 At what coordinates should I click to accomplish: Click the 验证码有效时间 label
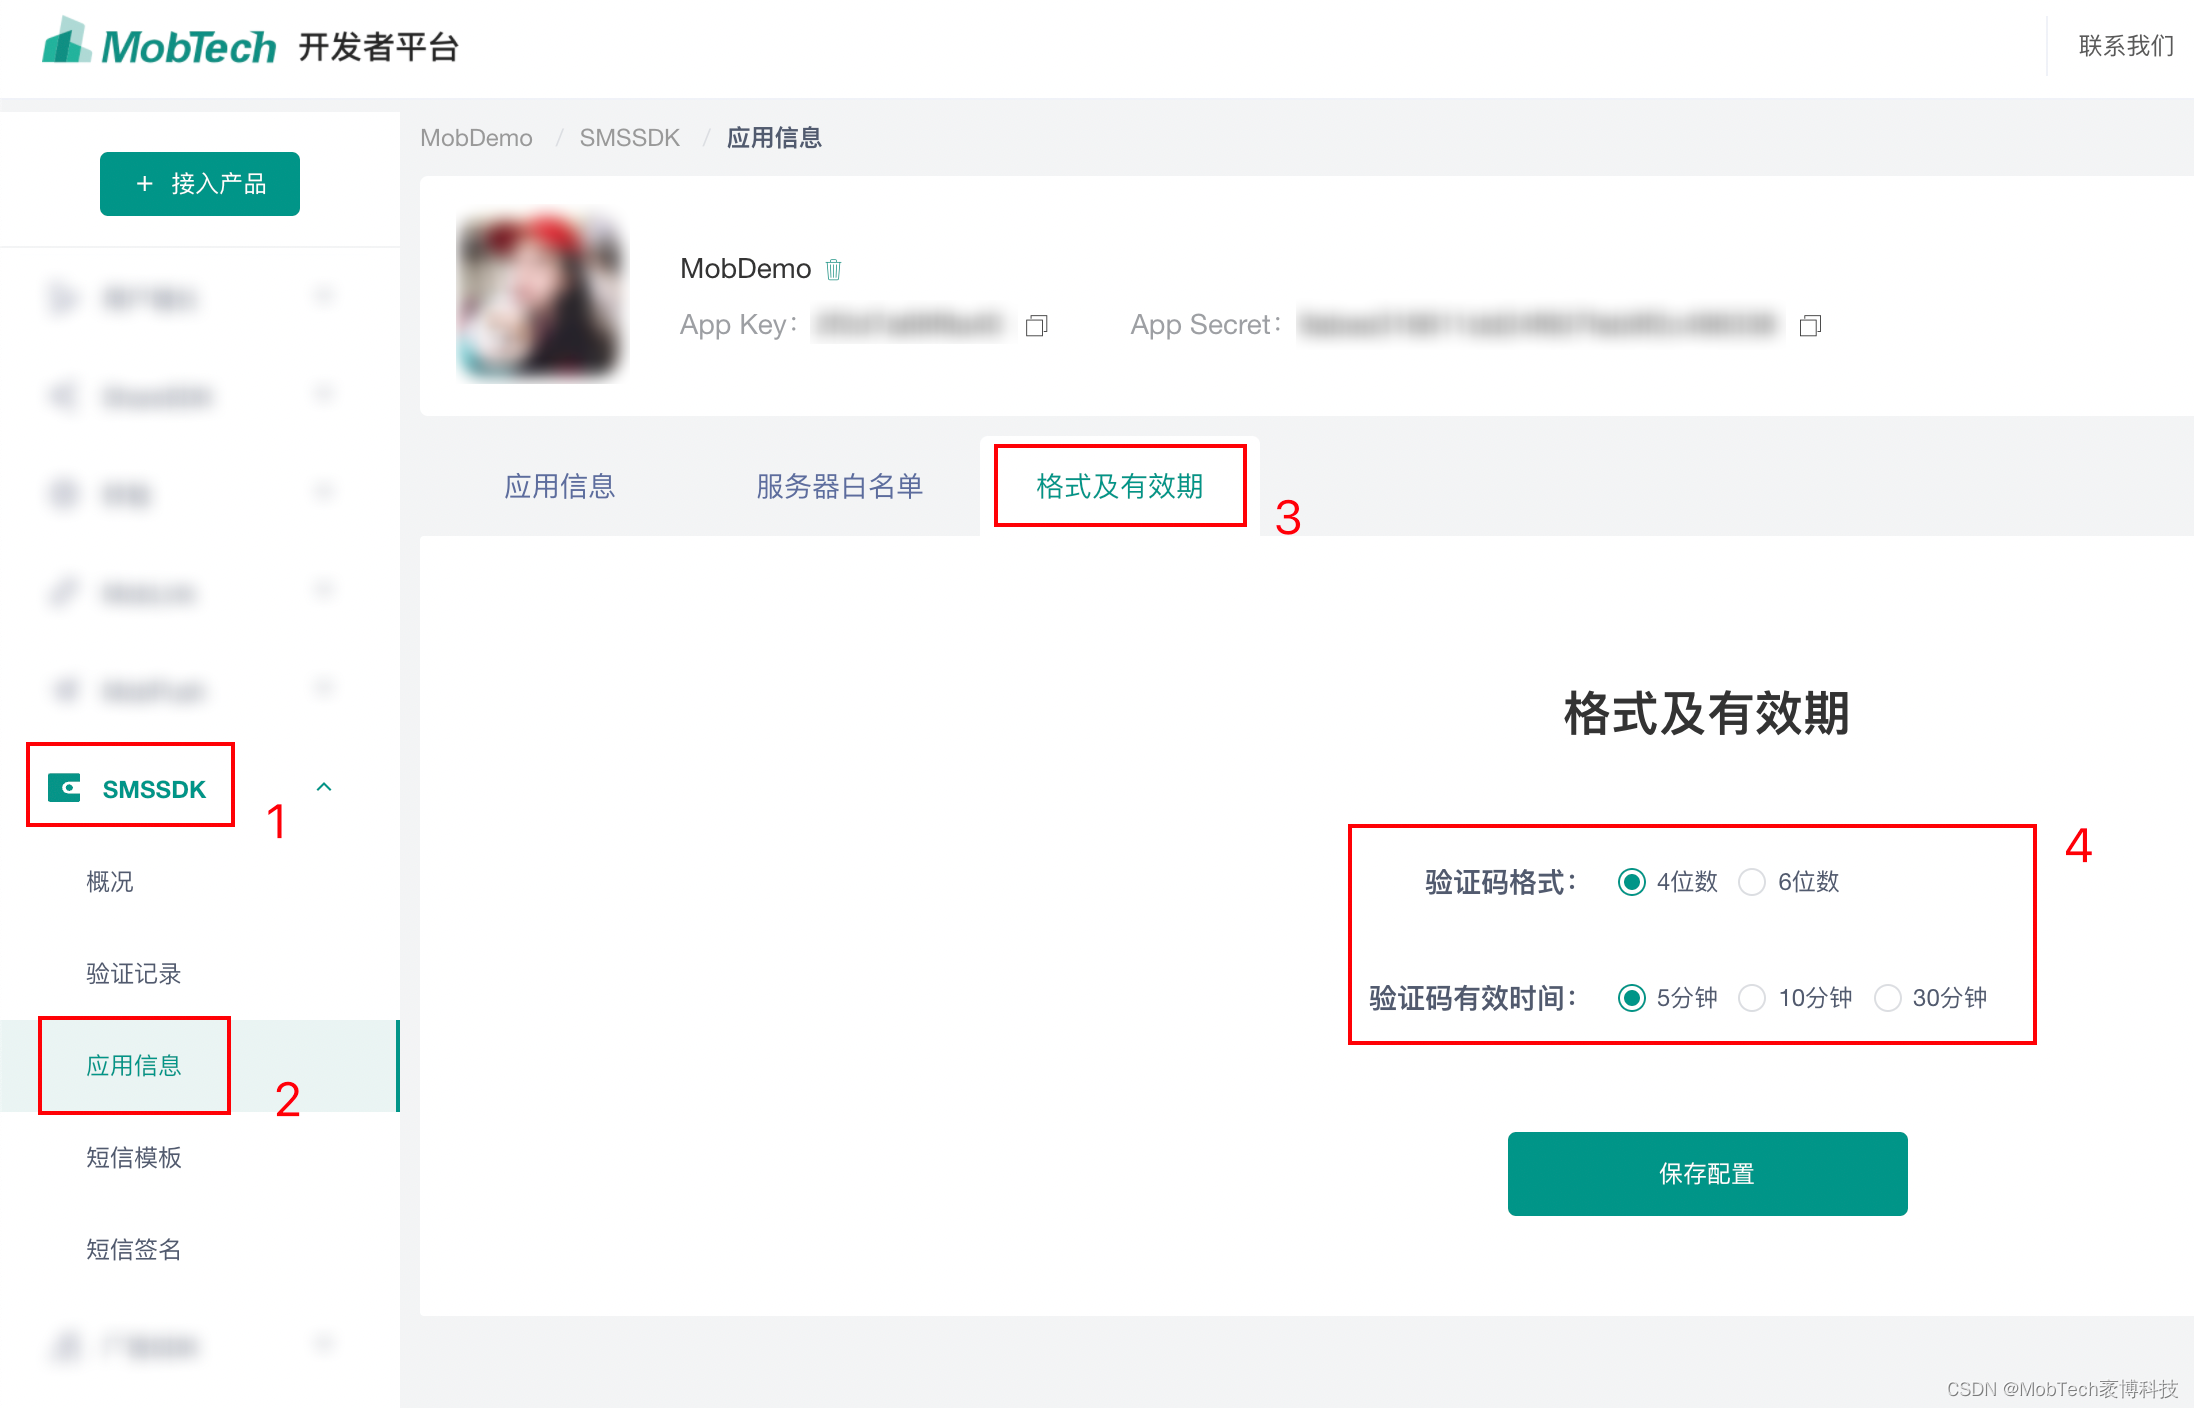tap(1473, 998)
